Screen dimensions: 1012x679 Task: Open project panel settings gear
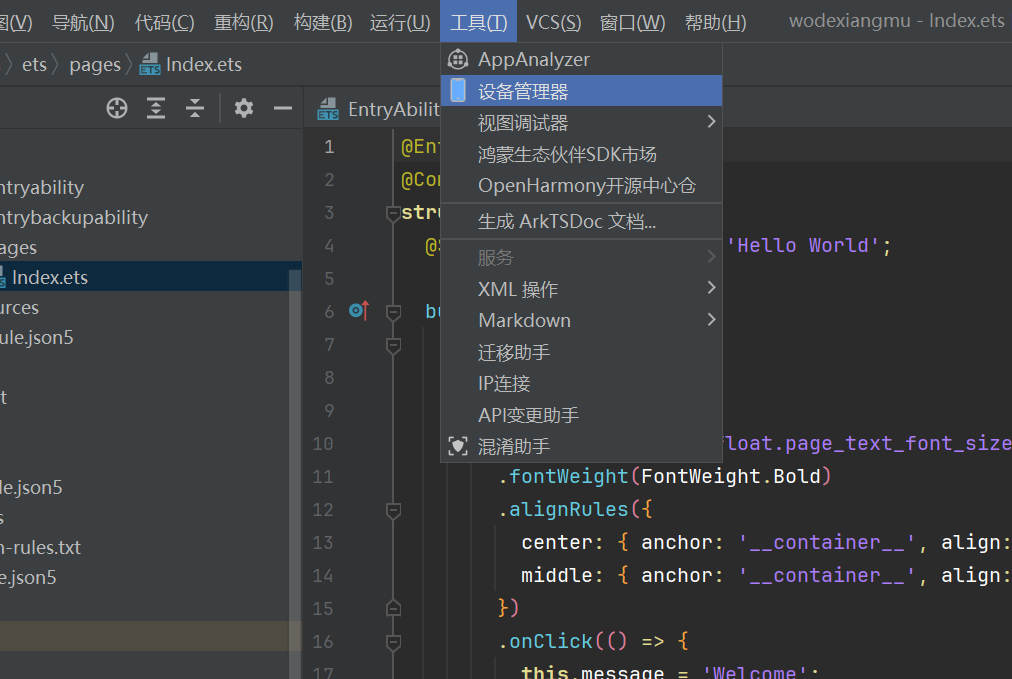[243, 108]
